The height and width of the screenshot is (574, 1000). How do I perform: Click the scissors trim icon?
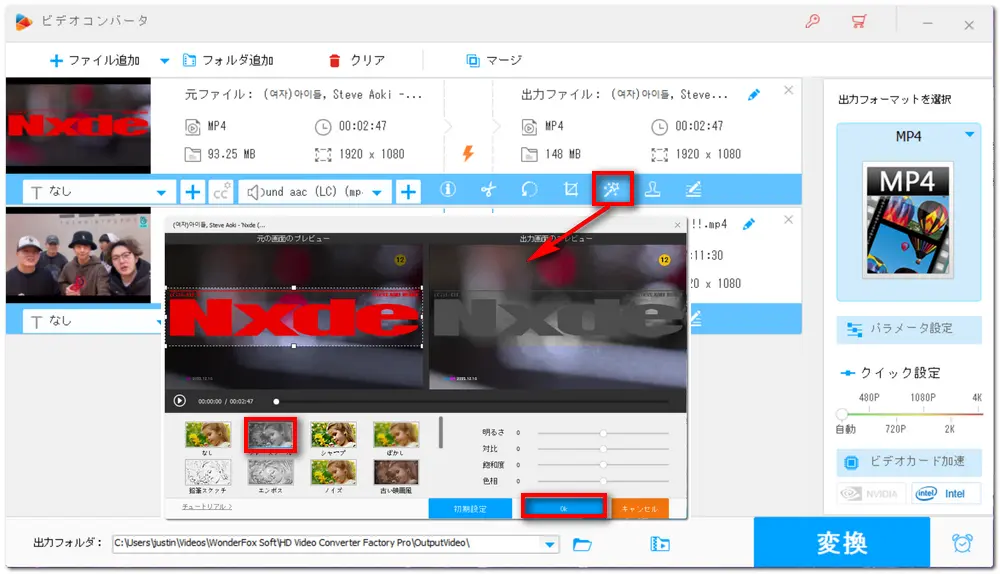tap(488, 190)
